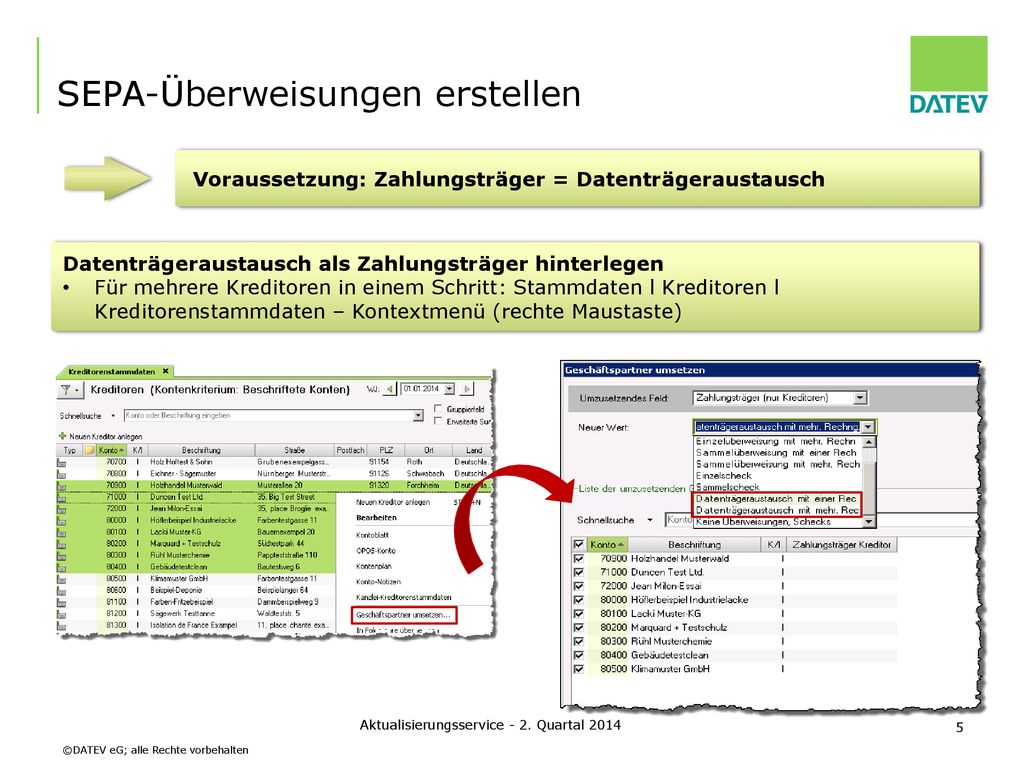
Task: Click the type icon of row 70700
Action: pyautogui.click(x=62, y=462)
